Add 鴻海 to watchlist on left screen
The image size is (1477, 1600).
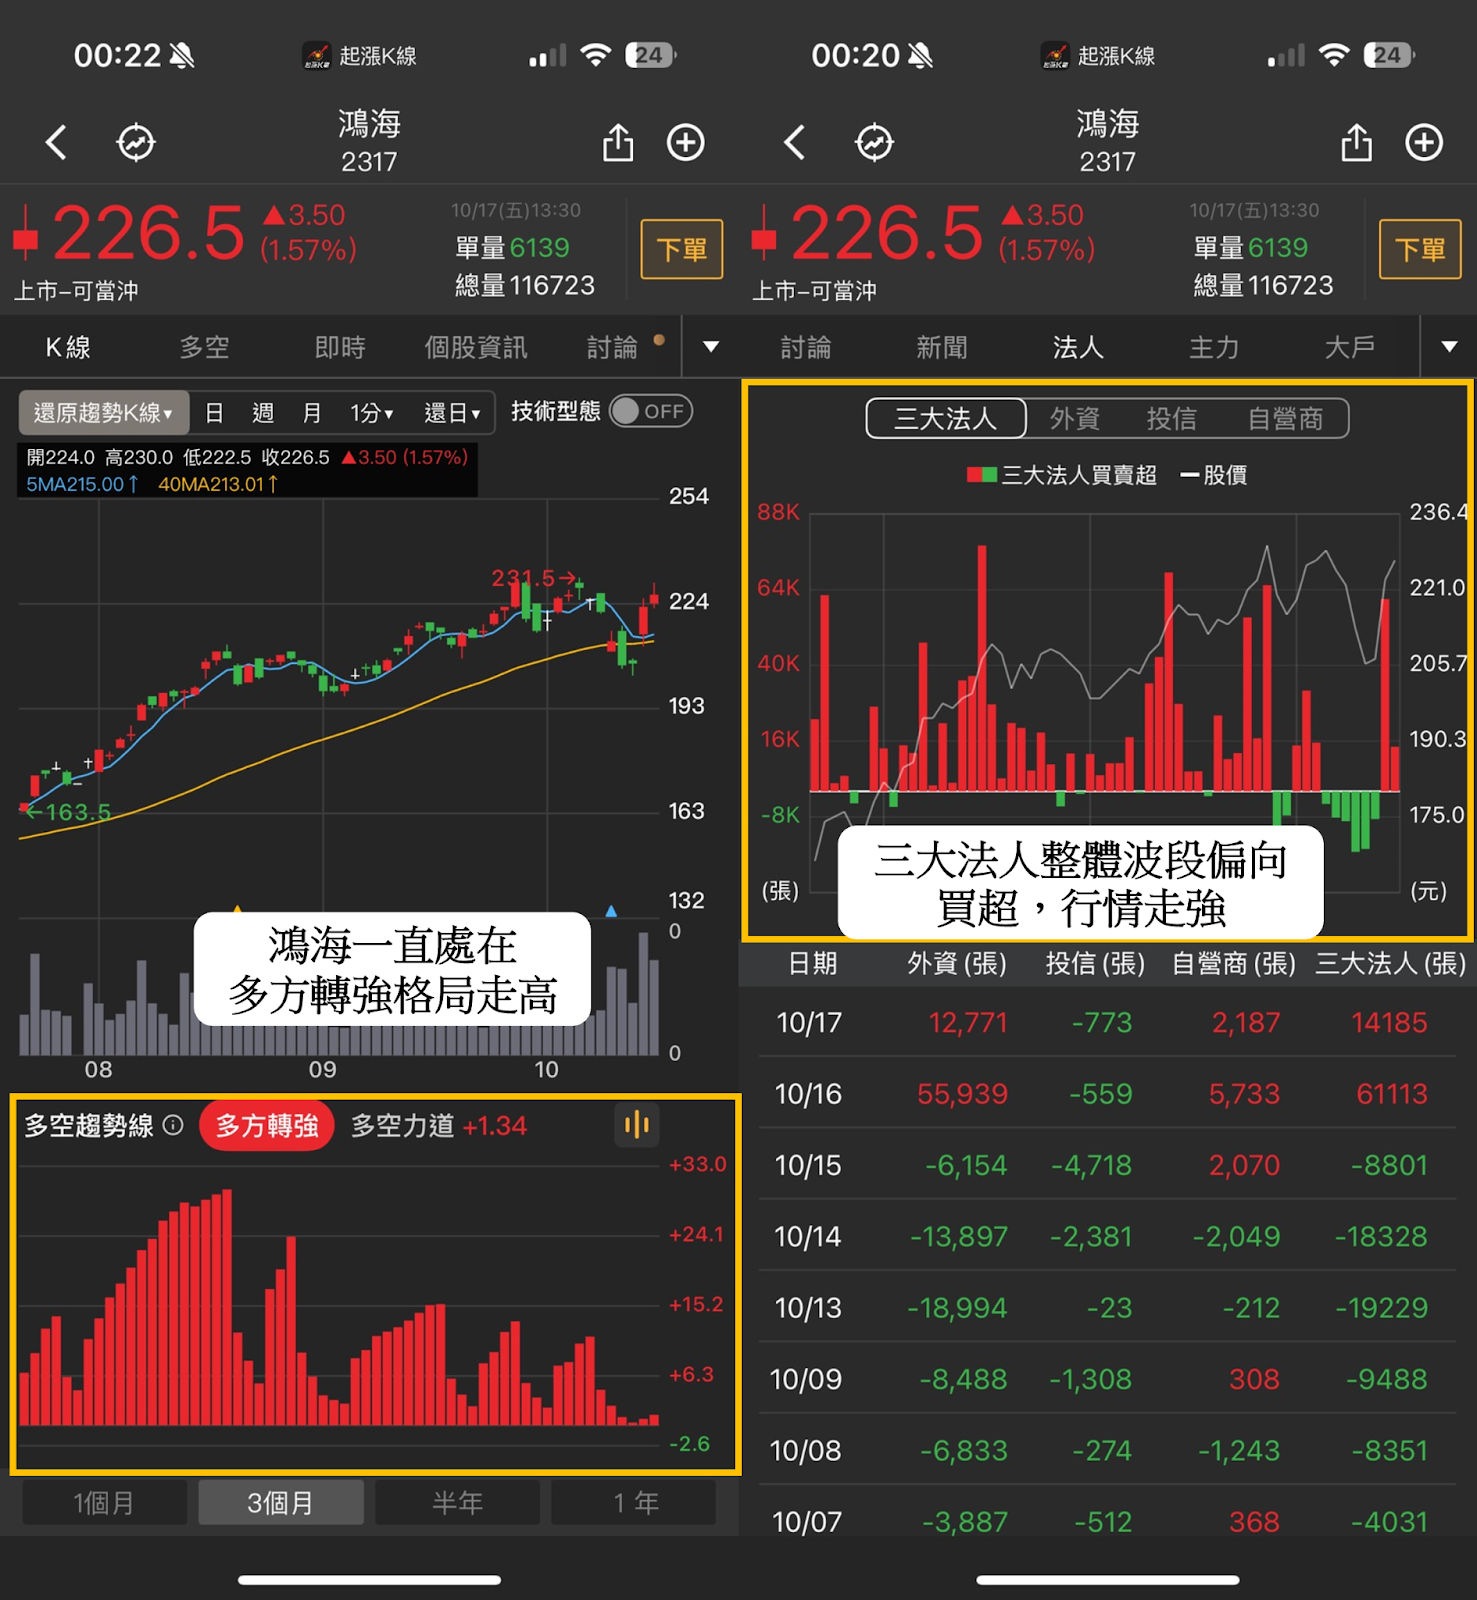click(x=686, y=142)
